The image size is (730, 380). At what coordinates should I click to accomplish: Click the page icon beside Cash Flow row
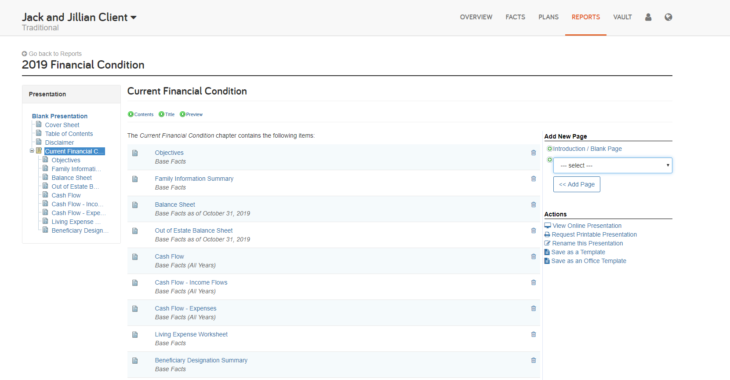(x=135, y=257)
